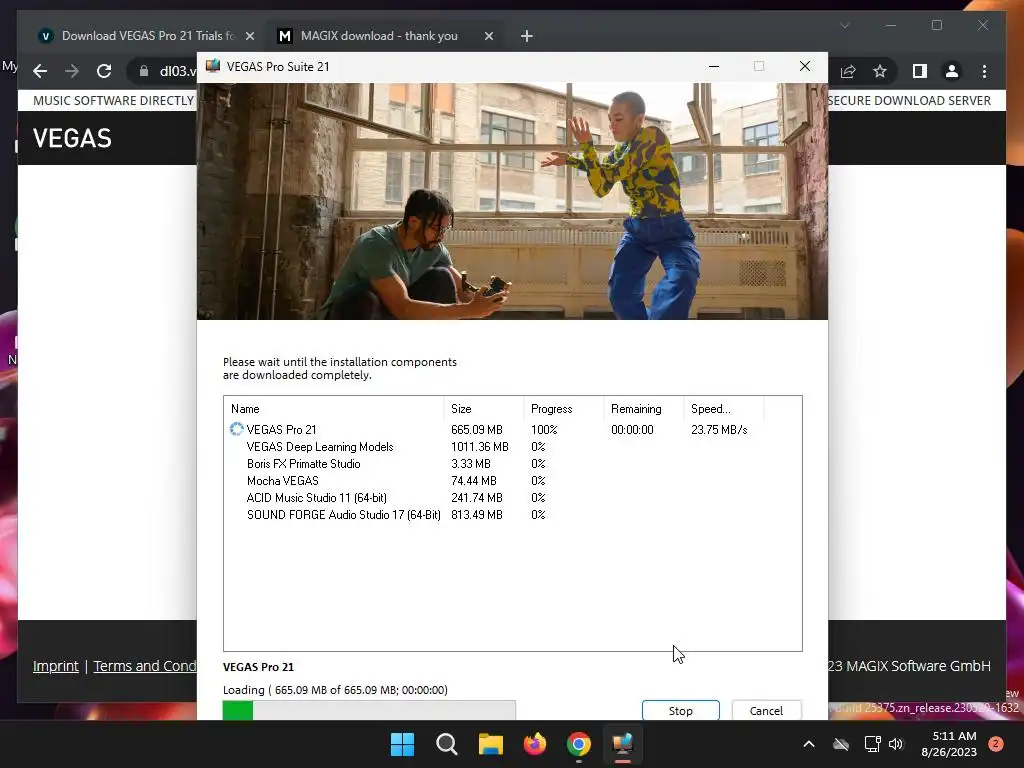Close the MAGIX download thank you tab
This screenshot has width=1024, height=768.
pyautogui.click(x=488, y=36)
